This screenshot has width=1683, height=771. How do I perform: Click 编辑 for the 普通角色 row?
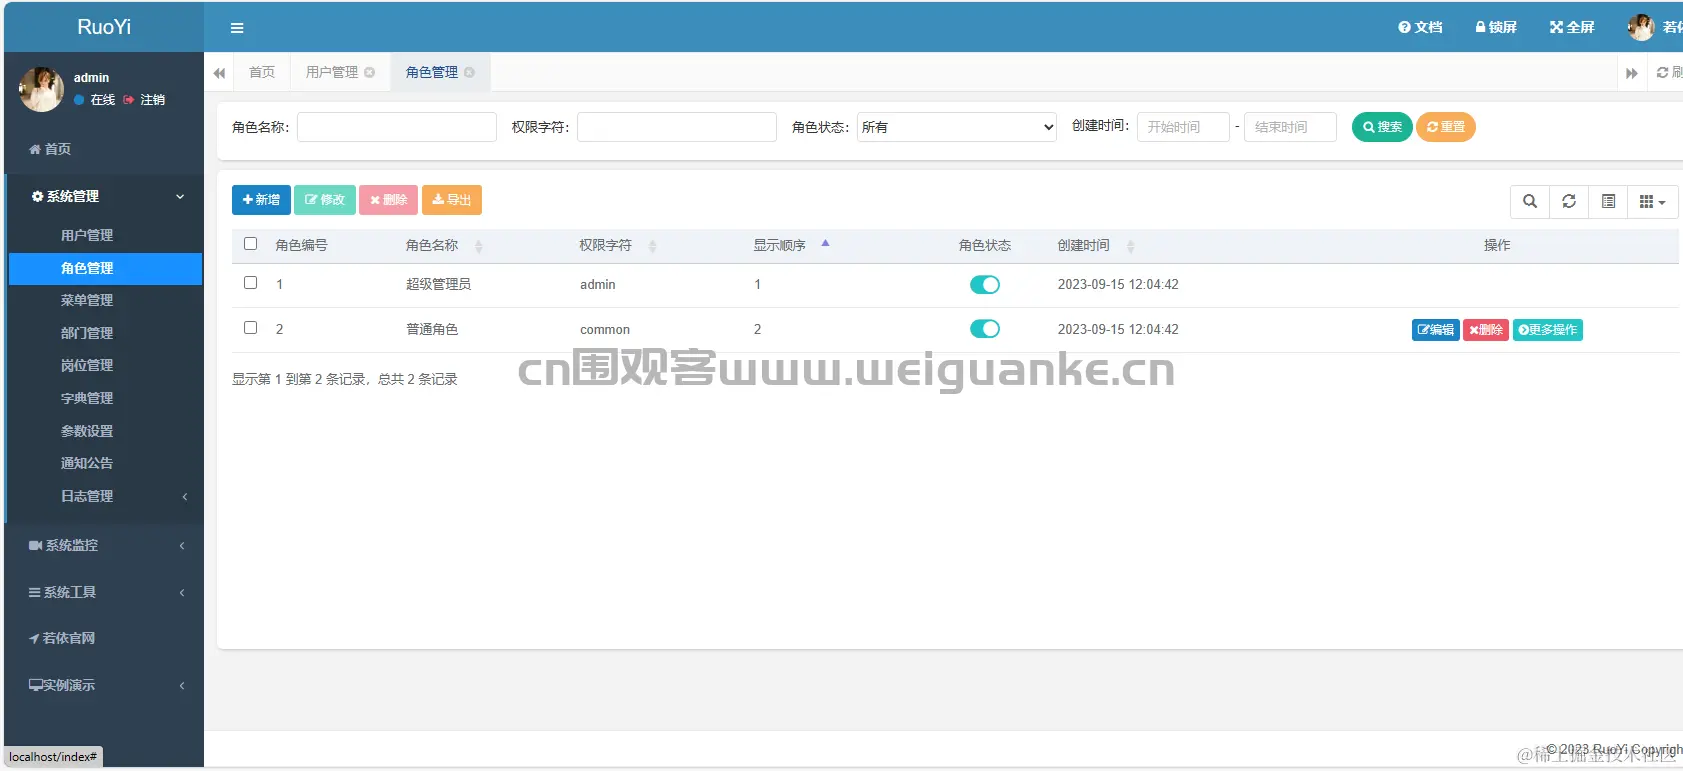tap(1436, 330)
